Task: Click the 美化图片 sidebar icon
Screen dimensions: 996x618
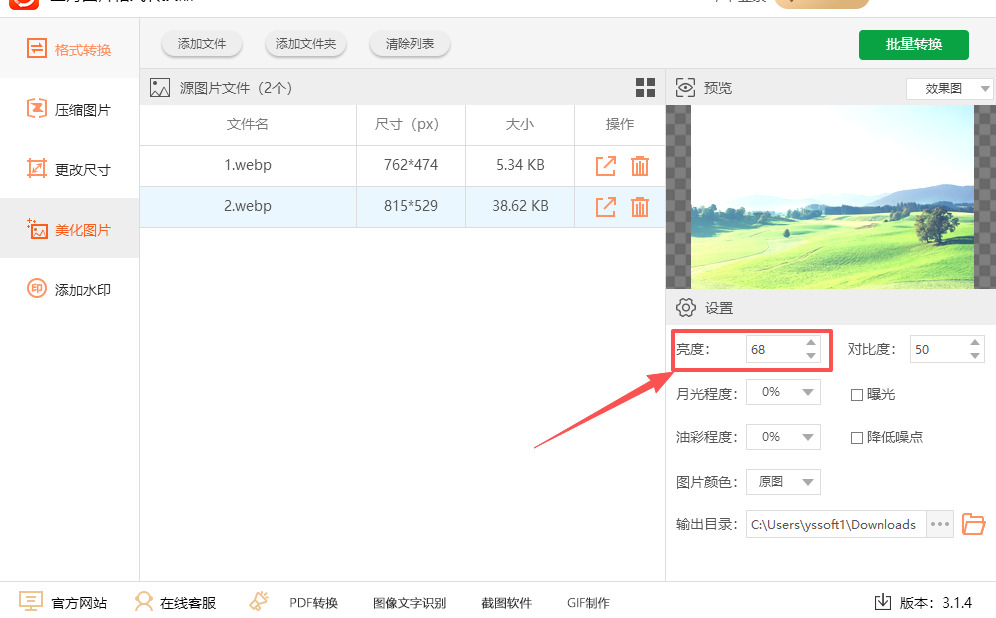Action: [x=37, y=228]
